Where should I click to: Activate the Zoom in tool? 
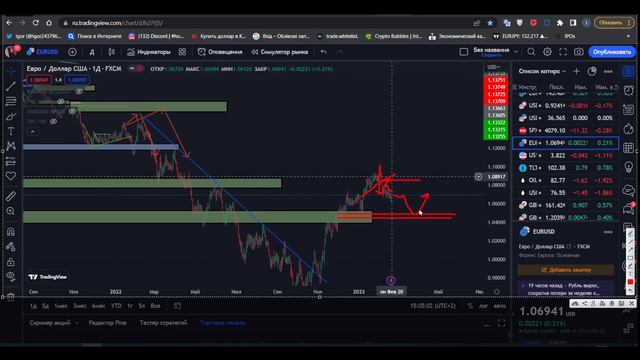(x=11, y=211)
